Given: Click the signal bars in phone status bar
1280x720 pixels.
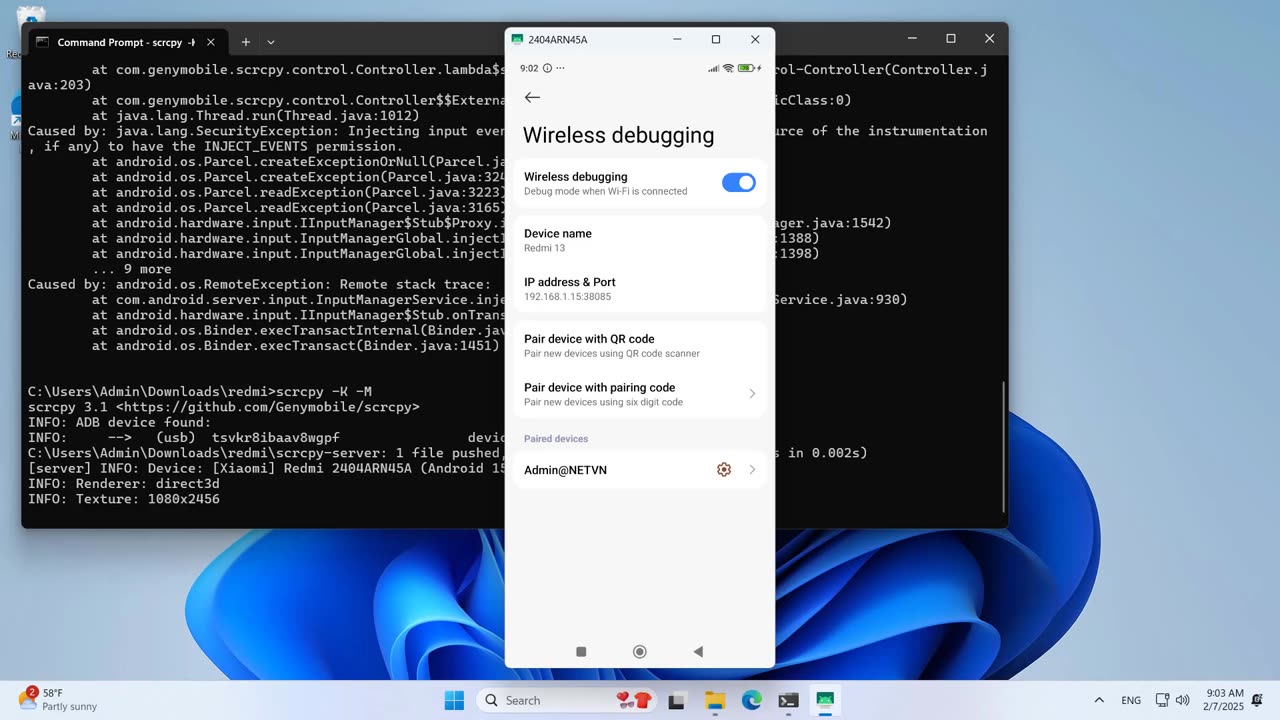Looking at the screenshot, I should (x=713, y=68).
